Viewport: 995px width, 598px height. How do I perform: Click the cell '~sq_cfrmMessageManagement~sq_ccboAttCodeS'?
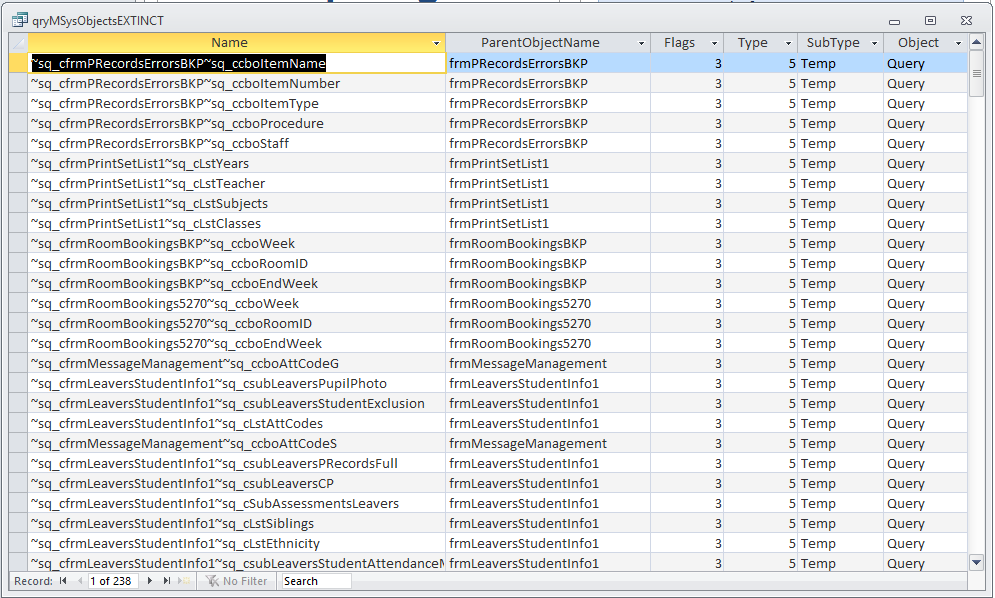pos(237,444)
